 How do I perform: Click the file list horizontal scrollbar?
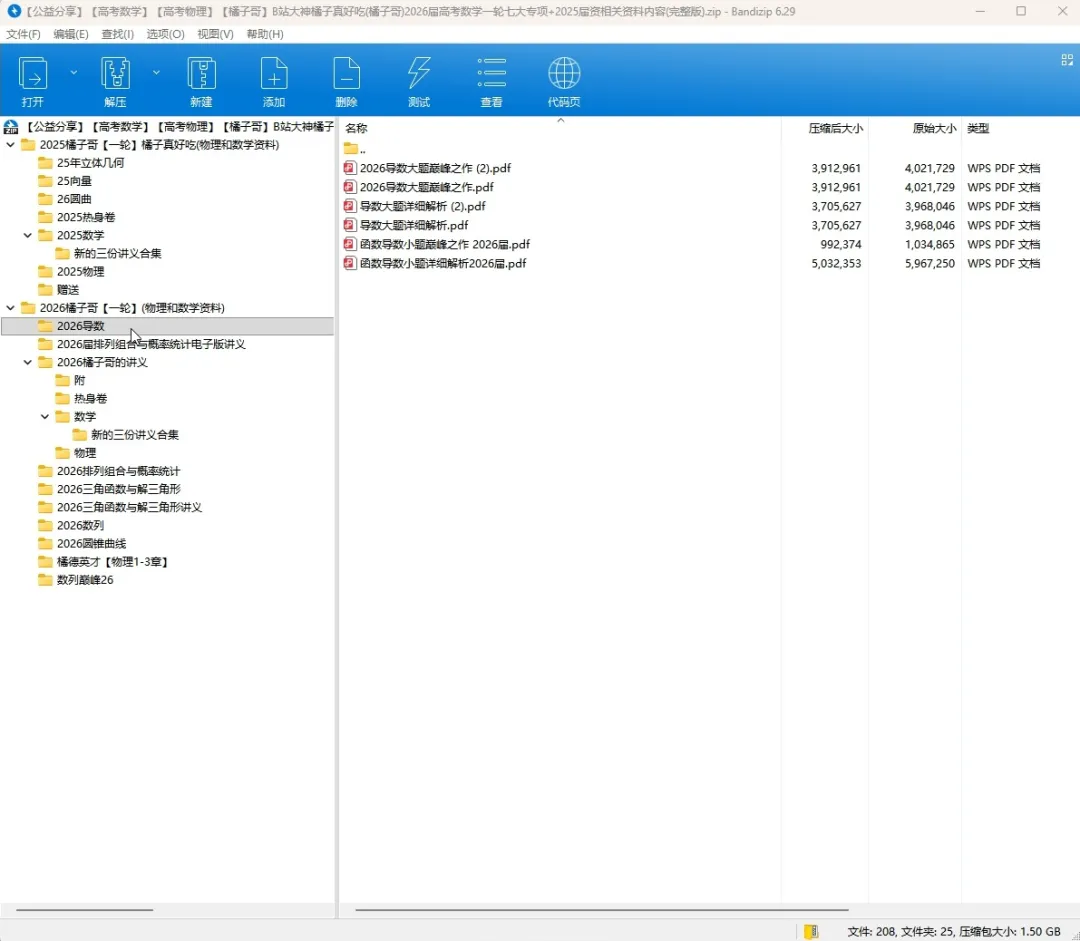pyautogui.click(x=601, y=910)
